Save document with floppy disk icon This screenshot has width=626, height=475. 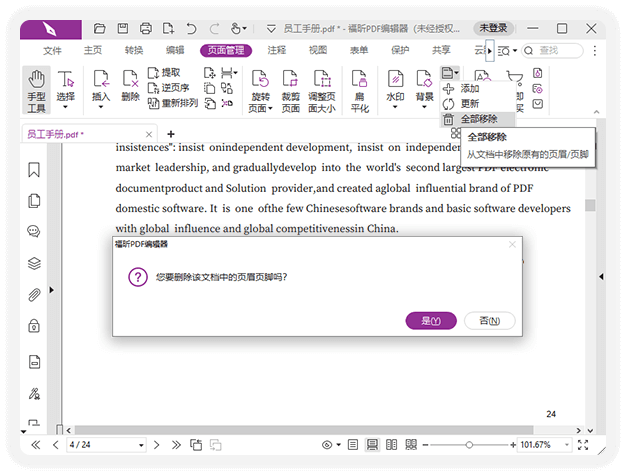[123, 29]
